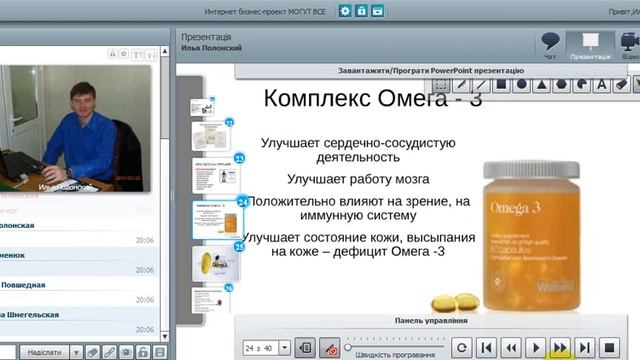The width and height of the screenshot is (640, 360).
Task: Open the settings gear in the top bar
Action: point(345,11)
